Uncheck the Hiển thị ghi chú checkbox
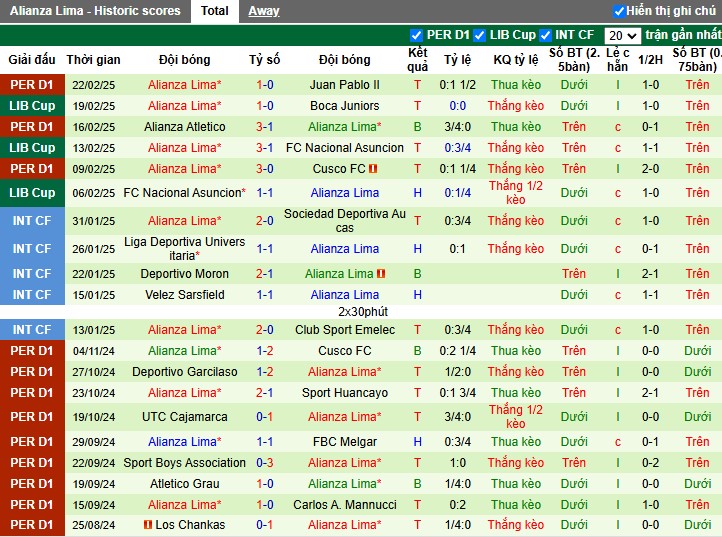Image resolution: width=722 pixels, height=537 pixels. [619, 11]
